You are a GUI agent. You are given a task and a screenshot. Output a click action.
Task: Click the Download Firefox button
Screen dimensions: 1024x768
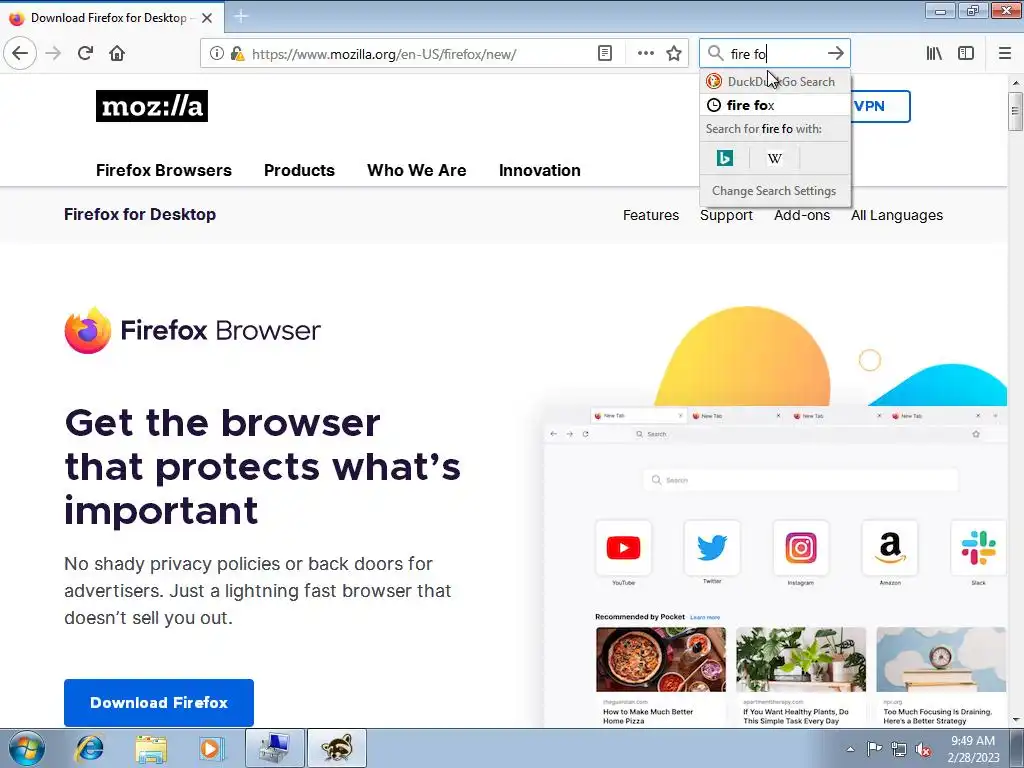tap(159, 703)
